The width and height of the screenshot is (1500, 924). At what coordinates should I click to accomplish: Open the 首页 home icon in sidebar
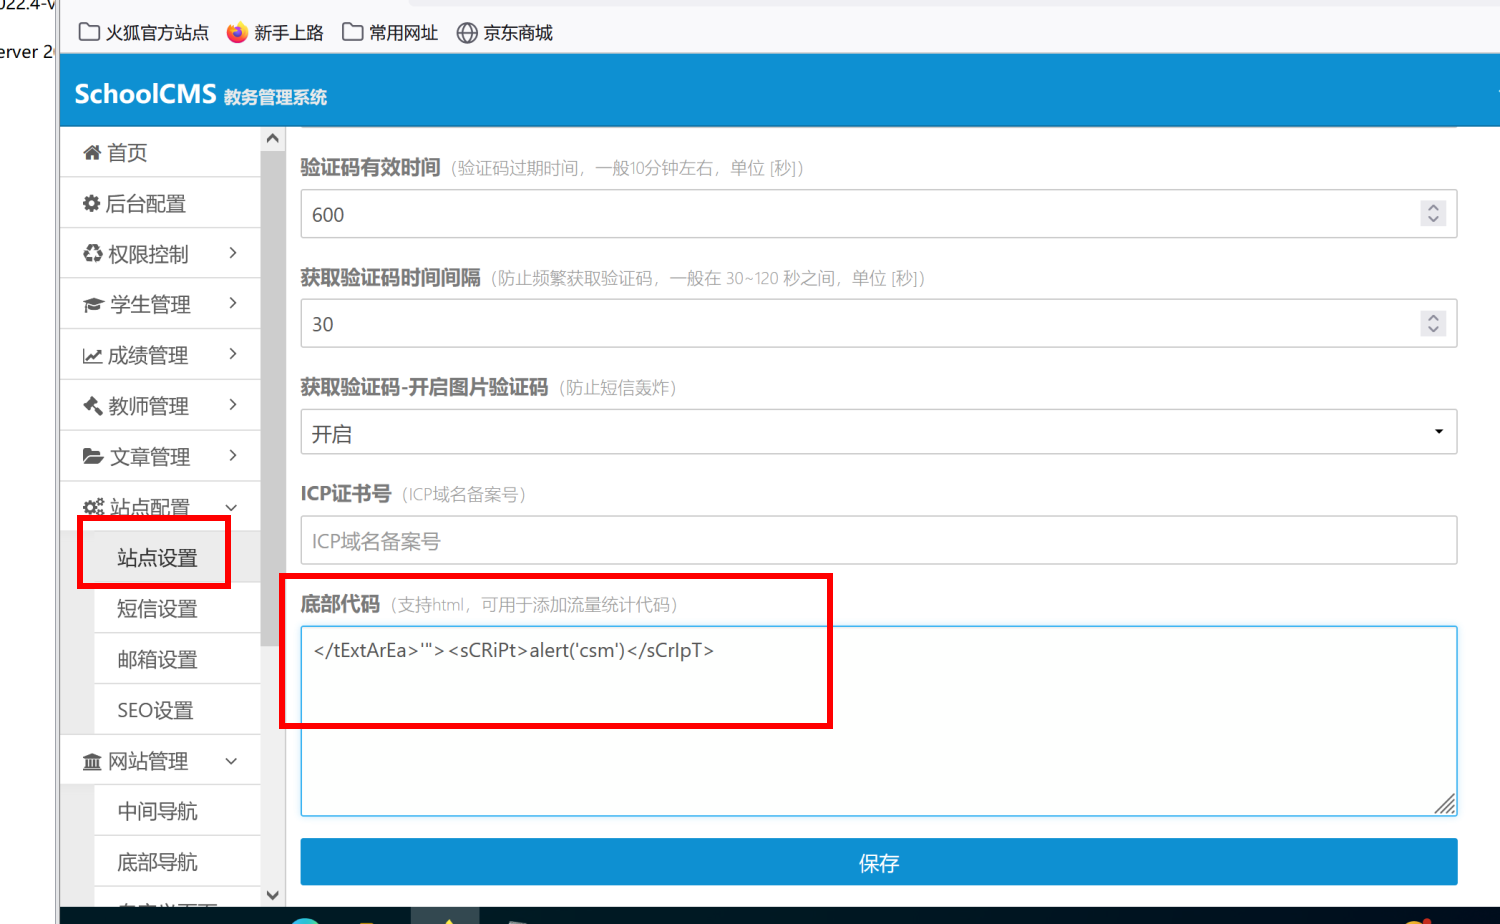[x=95, y=152]
